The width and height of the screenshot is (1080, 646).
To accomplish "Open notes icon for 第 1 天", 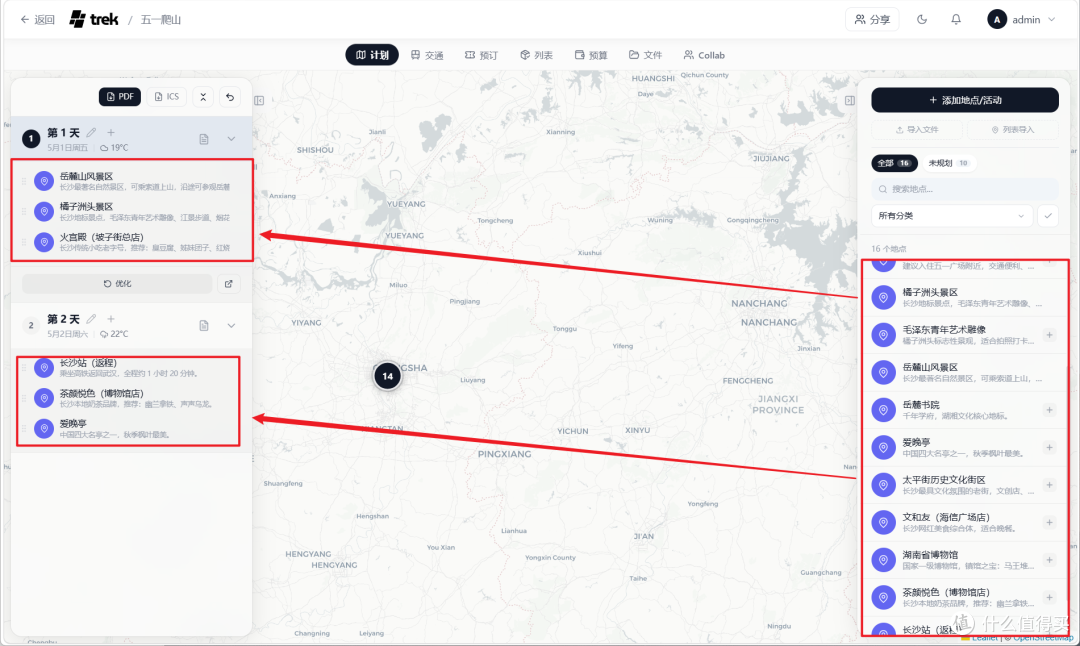I will click(x=204, y=139).
